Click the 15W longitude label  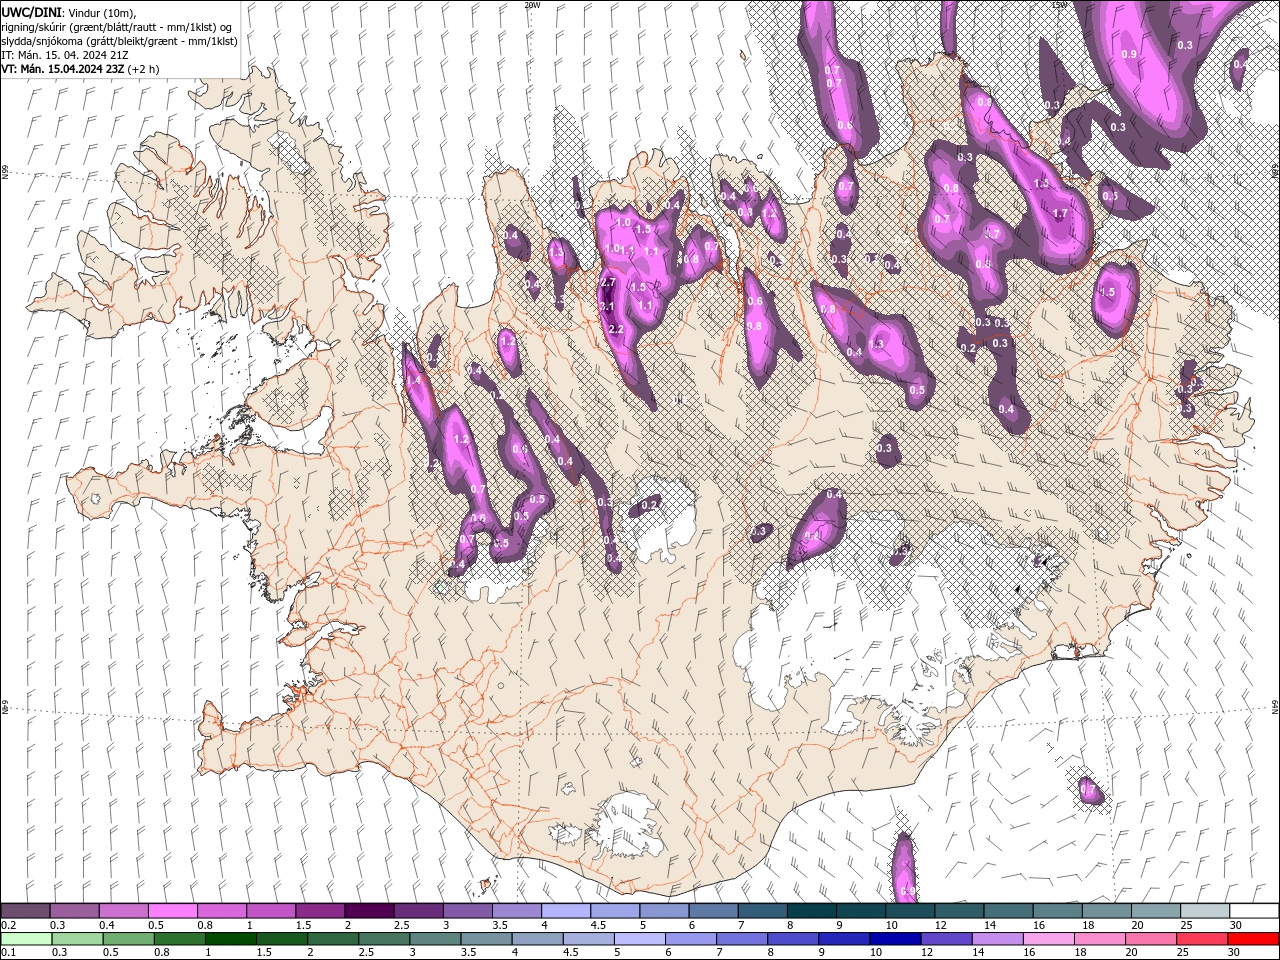click(1059, 5)
